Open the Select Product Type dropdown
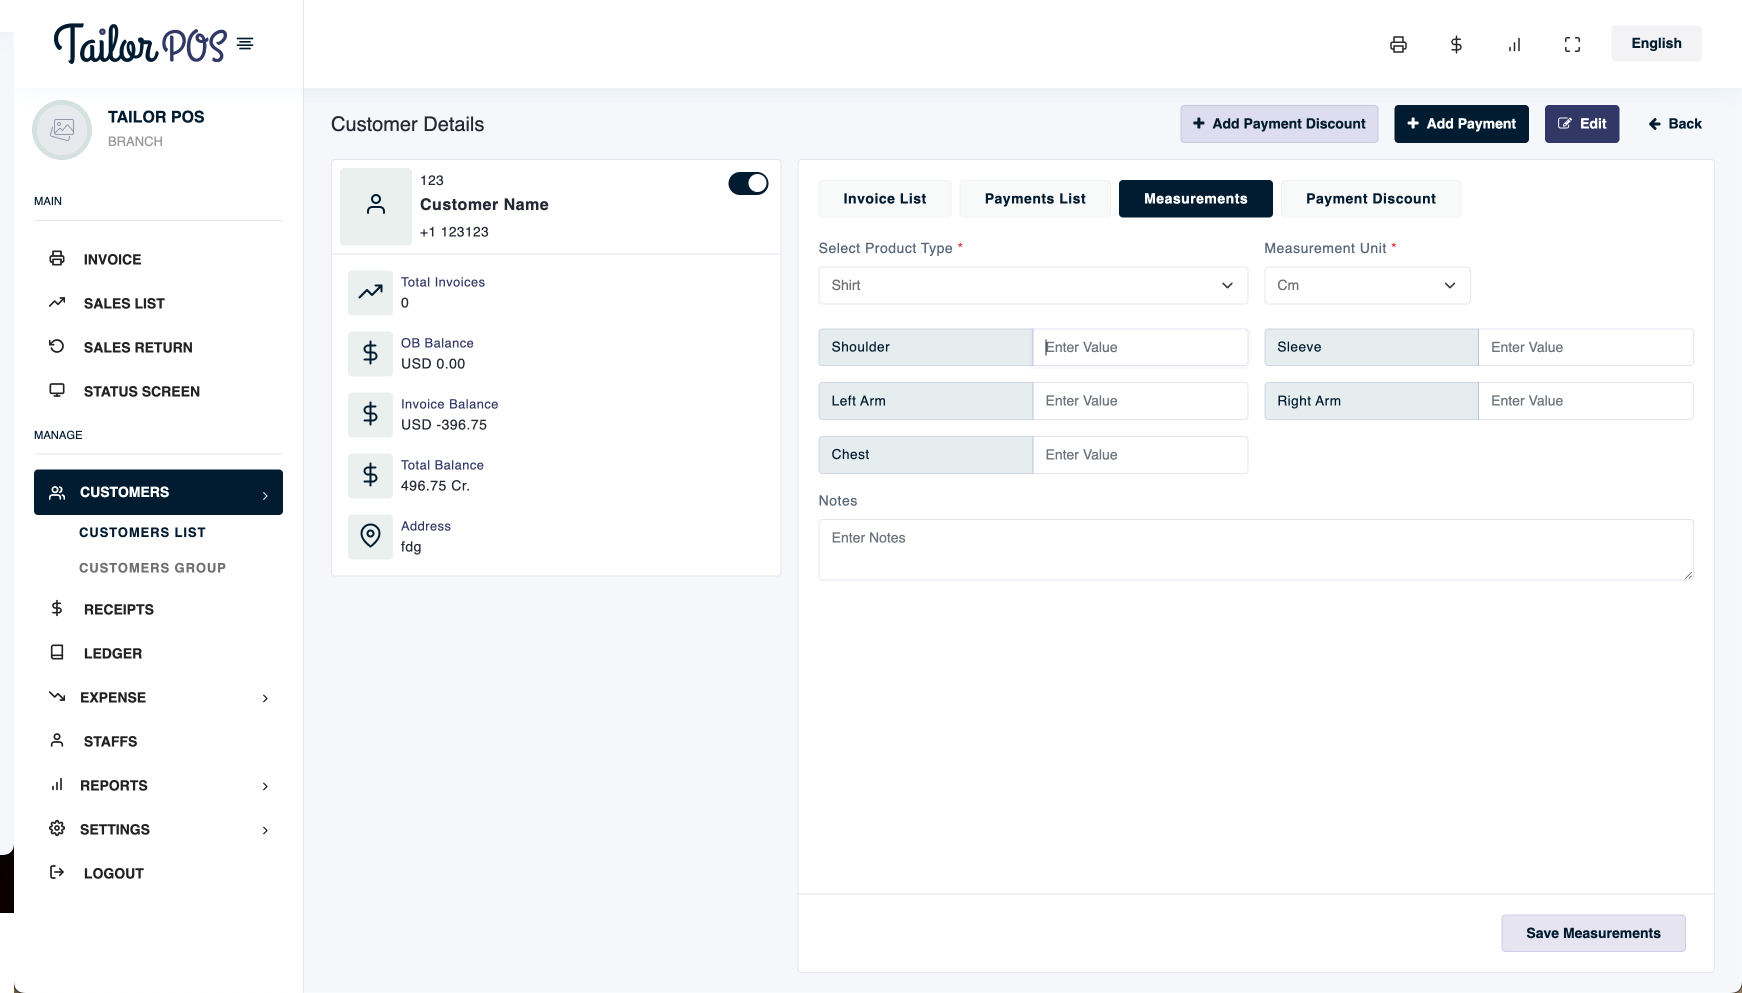 (1032, 285)
